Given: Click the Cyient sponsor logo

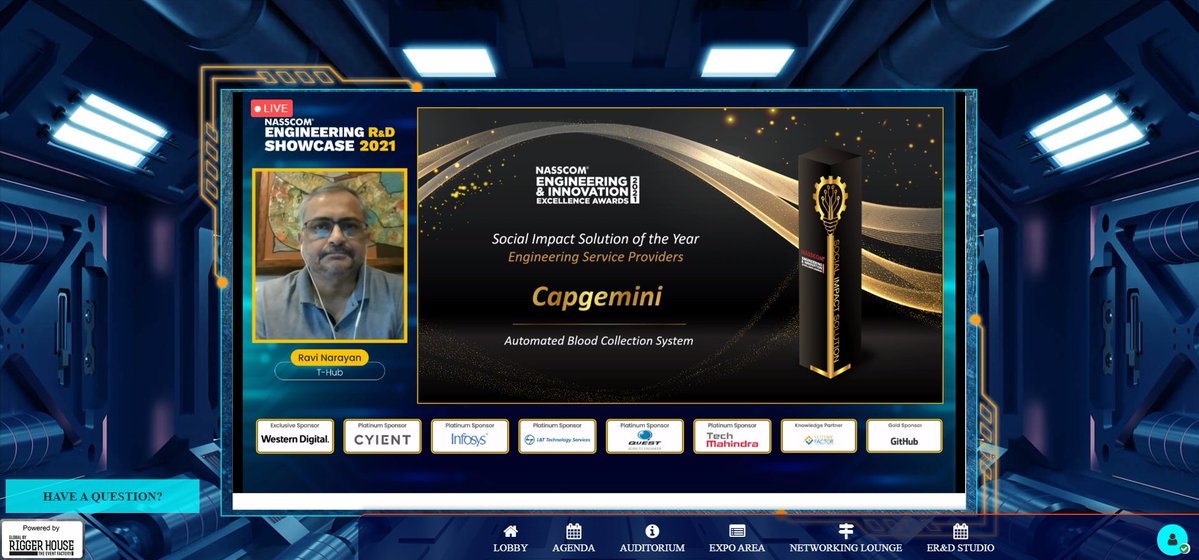Looking at the screenshot, I should click(382, 436).
